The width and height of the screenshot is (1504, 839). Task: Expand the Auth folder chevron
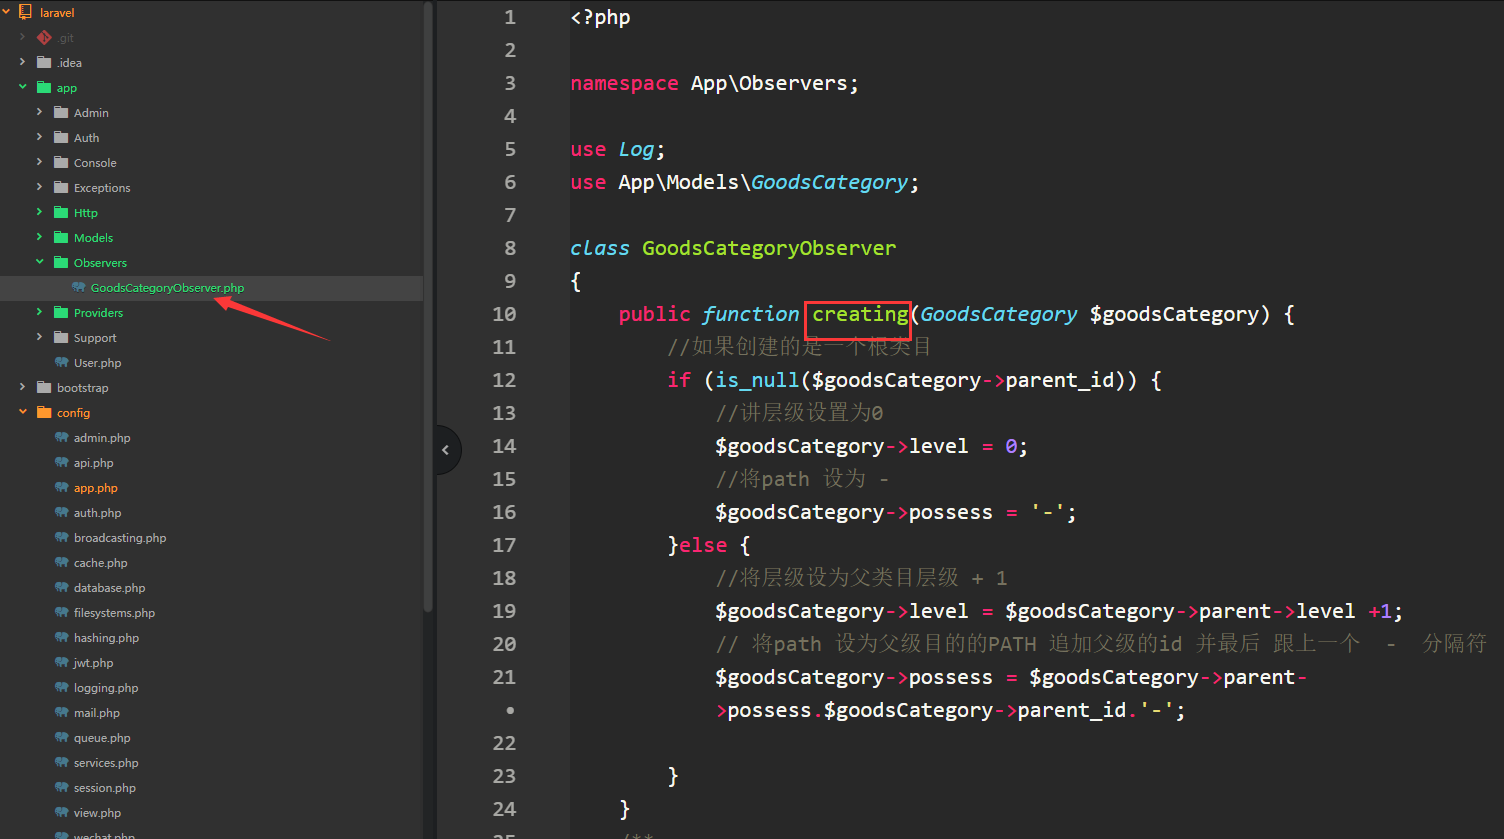pos(39,138)
